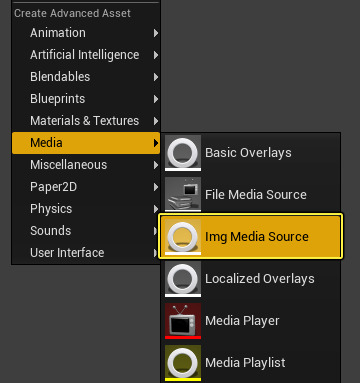Open the Physics submenu

pos(86,209)
